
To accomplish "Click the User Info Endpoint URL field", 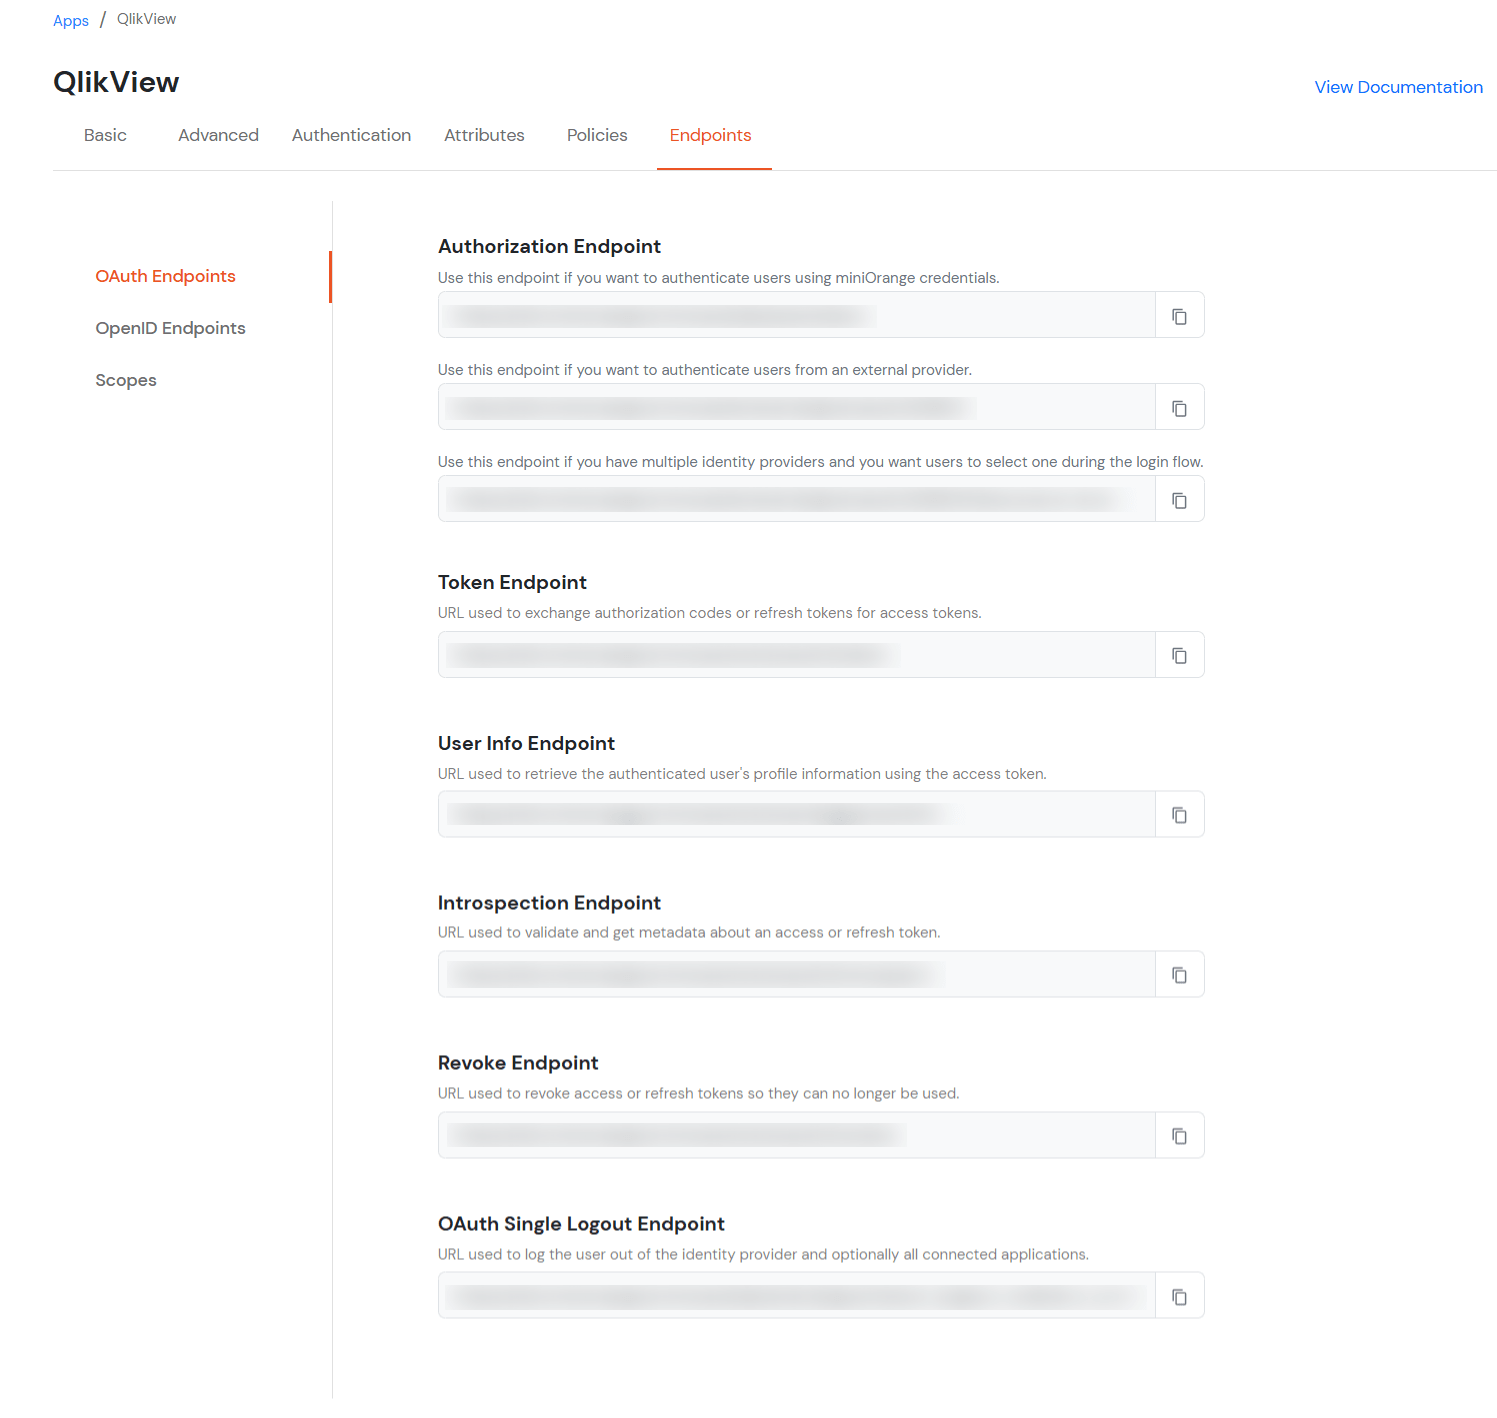I will click(x=797, y=814).
